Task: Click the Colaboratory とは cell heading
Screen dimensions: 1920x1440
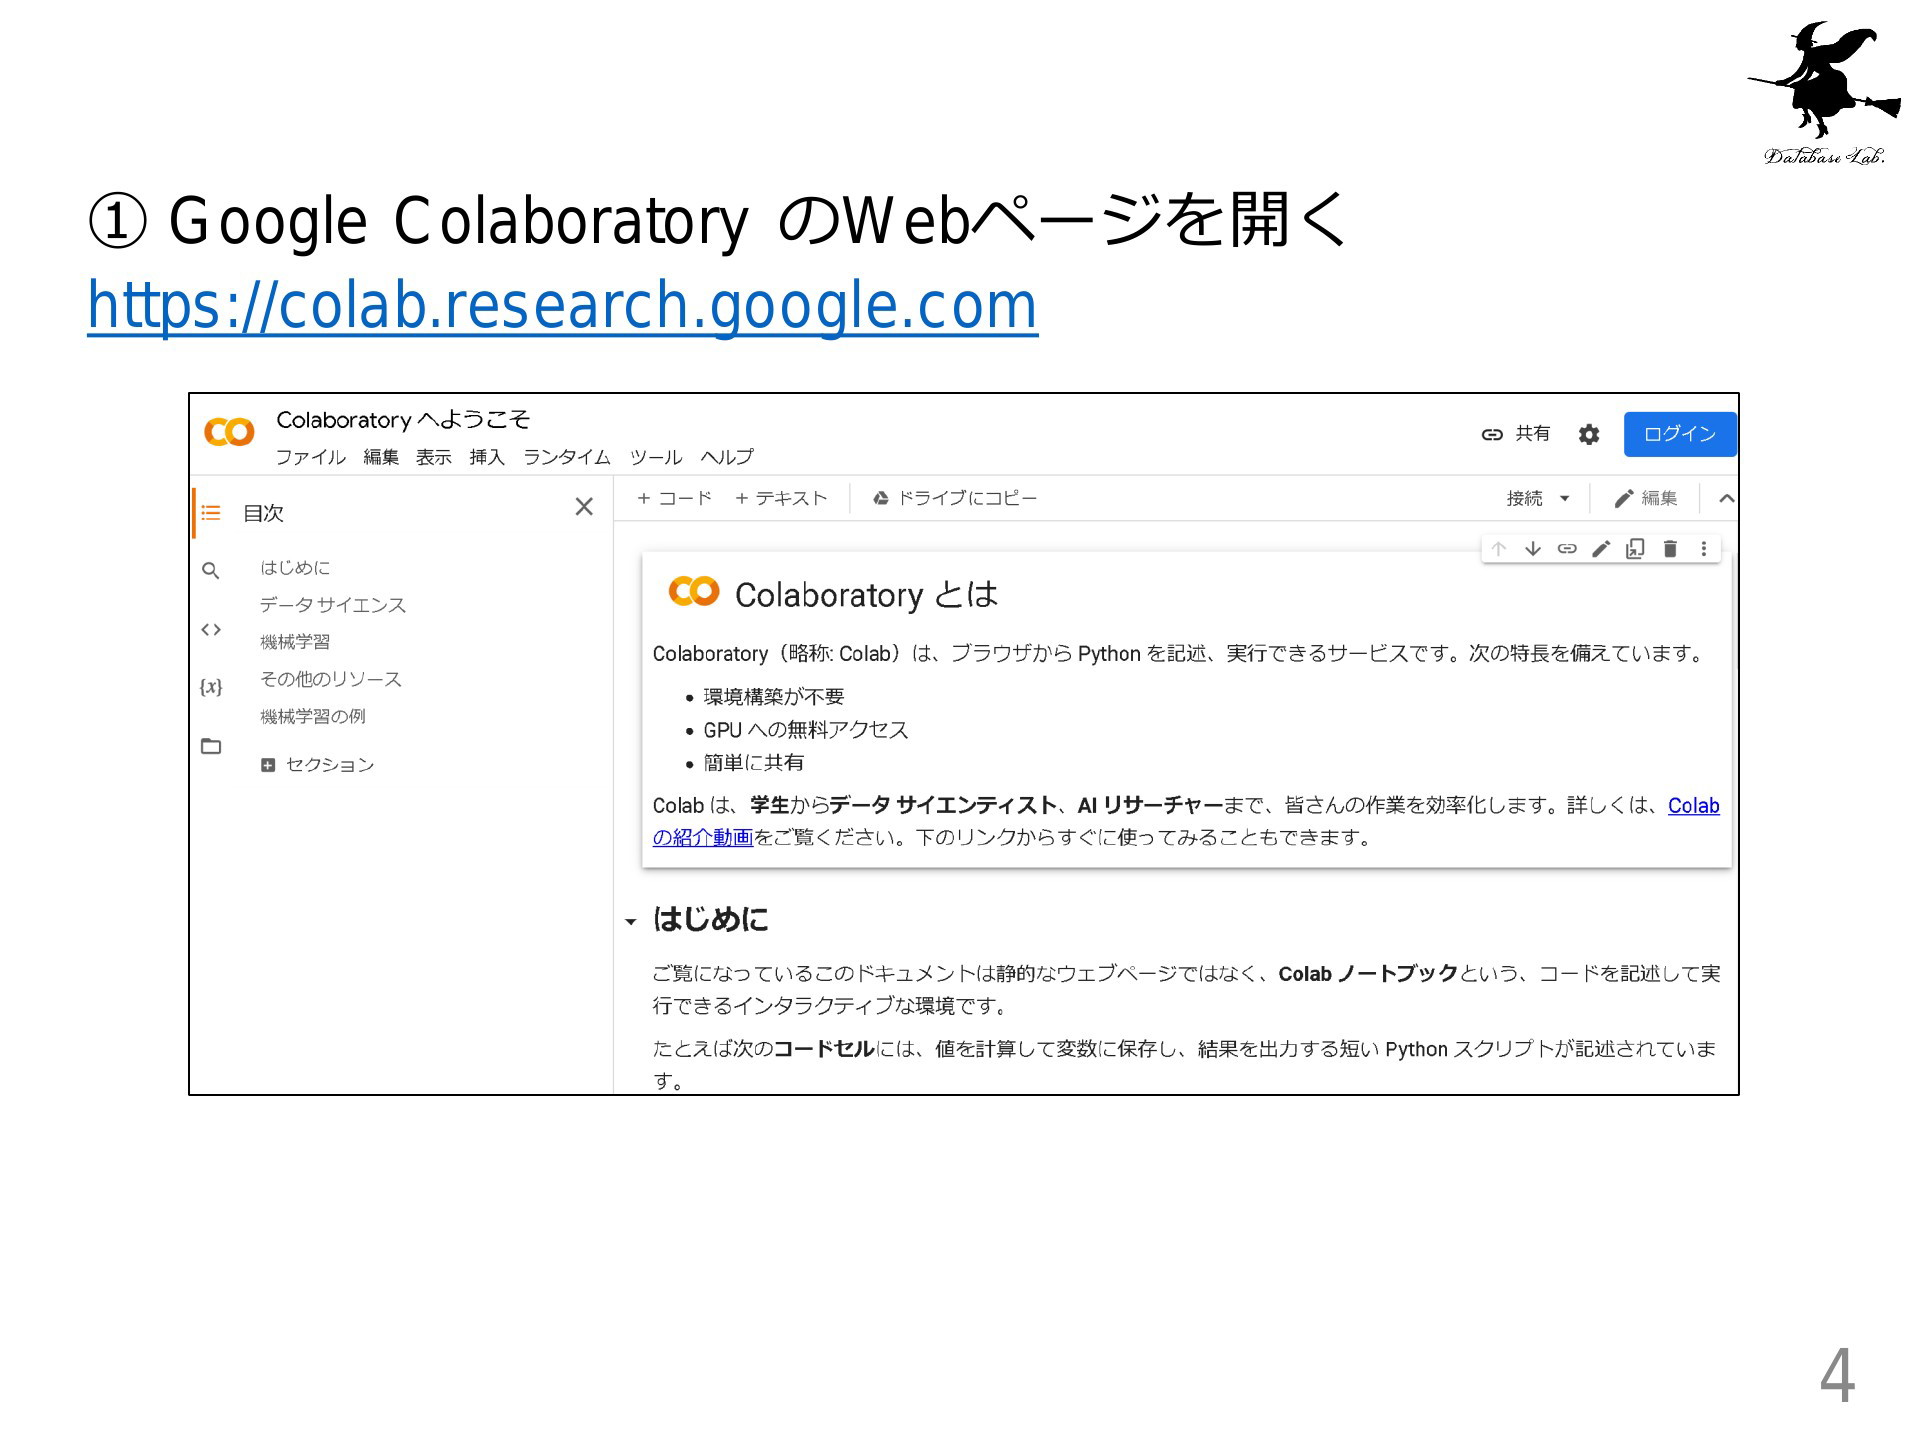Action: [866, 595]
